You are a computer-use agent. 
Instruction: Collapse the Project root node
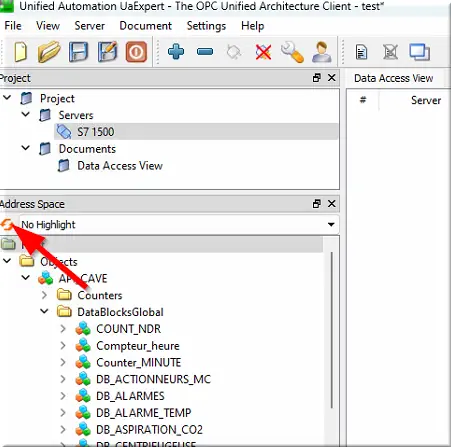[7, 98]
